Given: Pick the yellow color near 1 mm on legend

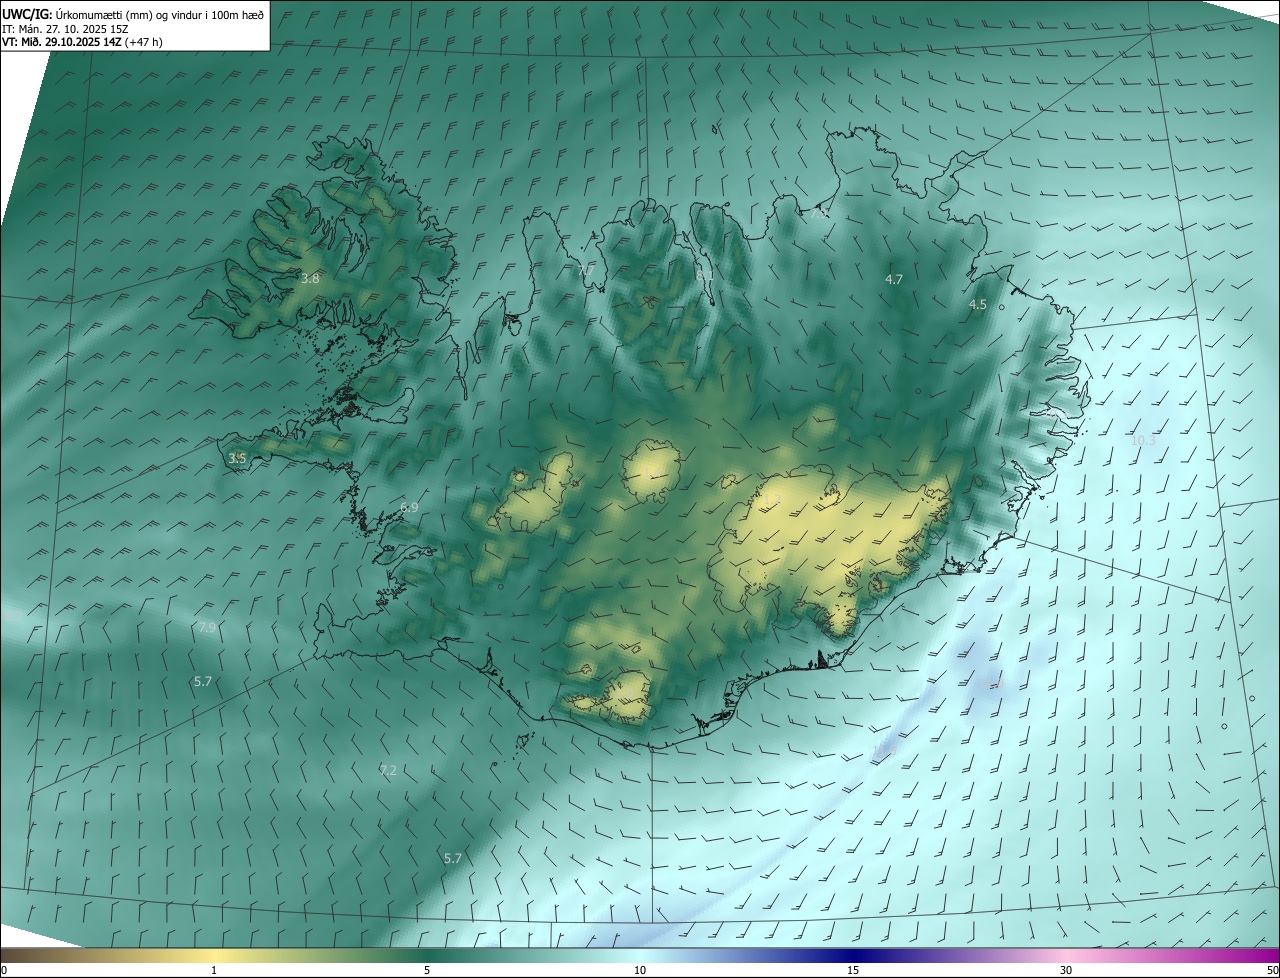Looking at the screenshot, I should (214, 955).
